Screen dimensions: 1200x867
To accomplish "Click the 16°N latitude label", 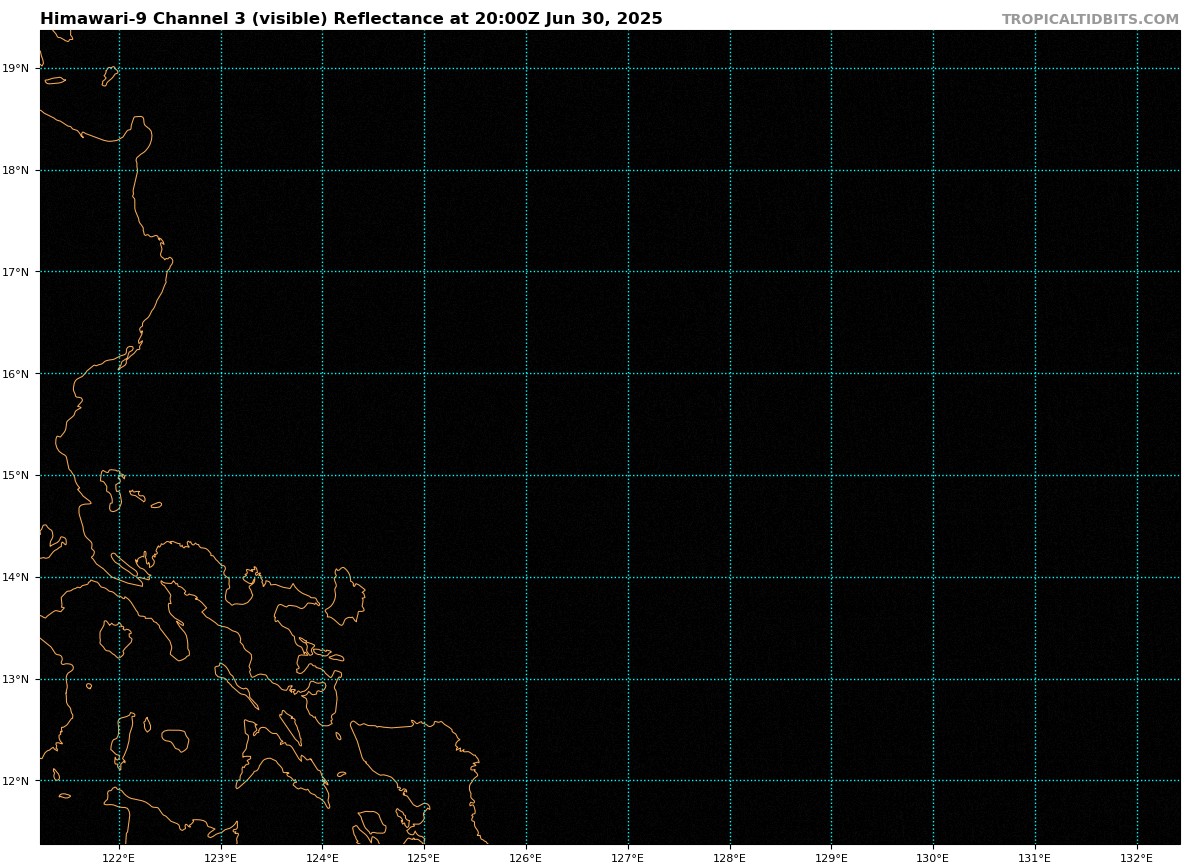I will coord(16,374).
